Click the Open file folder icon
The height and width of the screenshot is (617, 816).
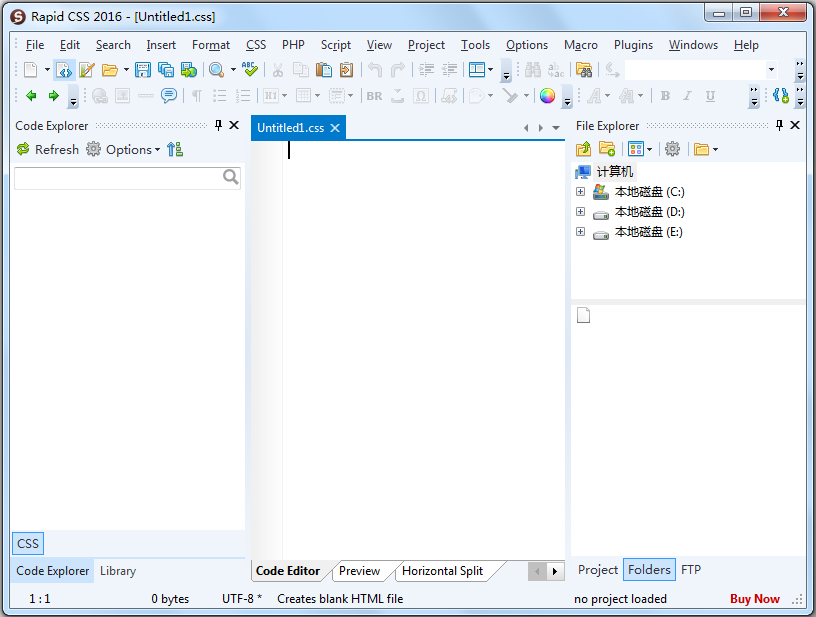(109, 70)
